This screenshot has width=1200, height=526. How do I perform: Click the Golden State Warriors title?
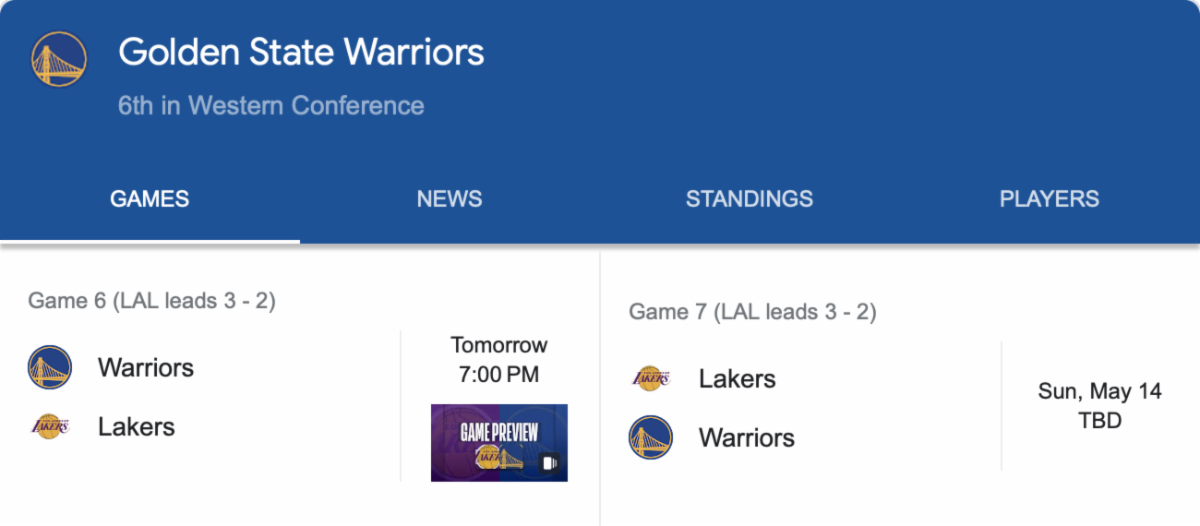[x=301, y=52]
